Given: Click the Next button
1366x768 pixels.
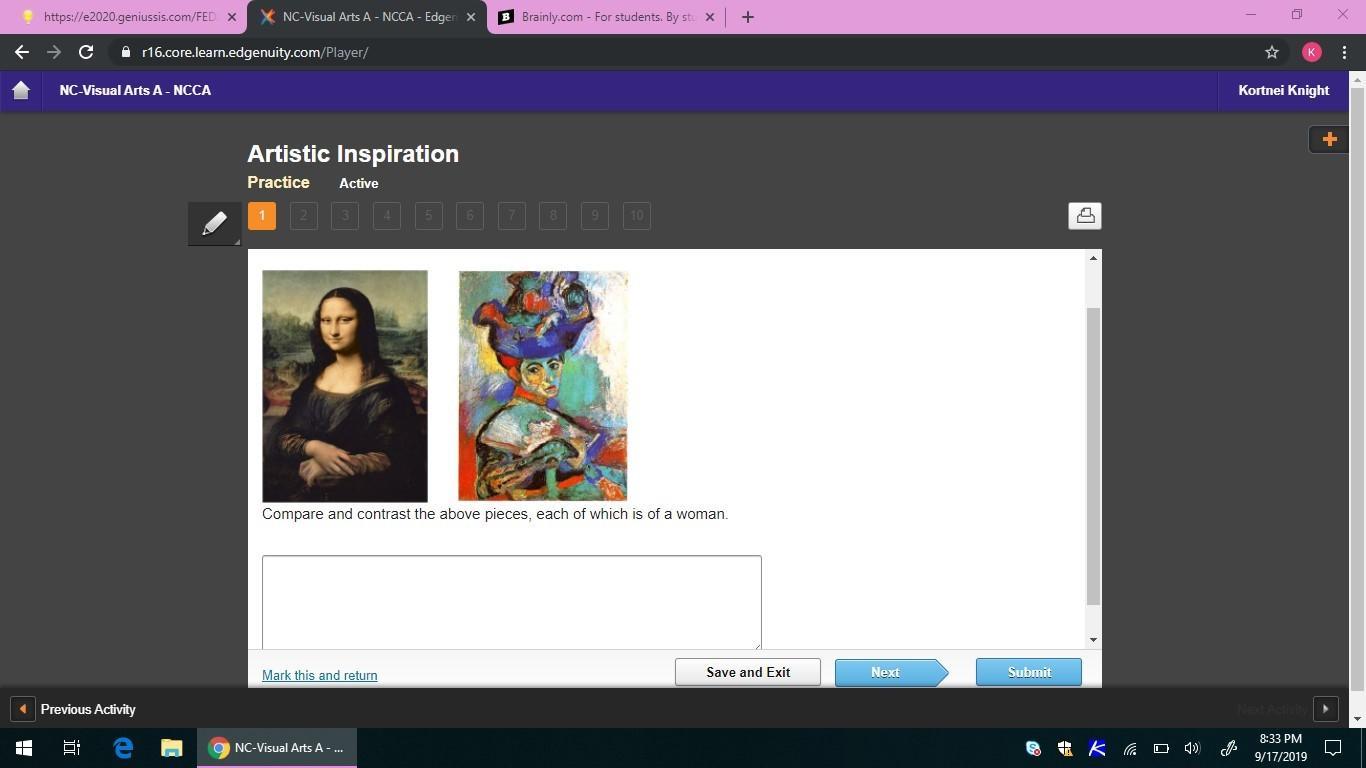Looking at the screenshot, I should click(890, 672).
